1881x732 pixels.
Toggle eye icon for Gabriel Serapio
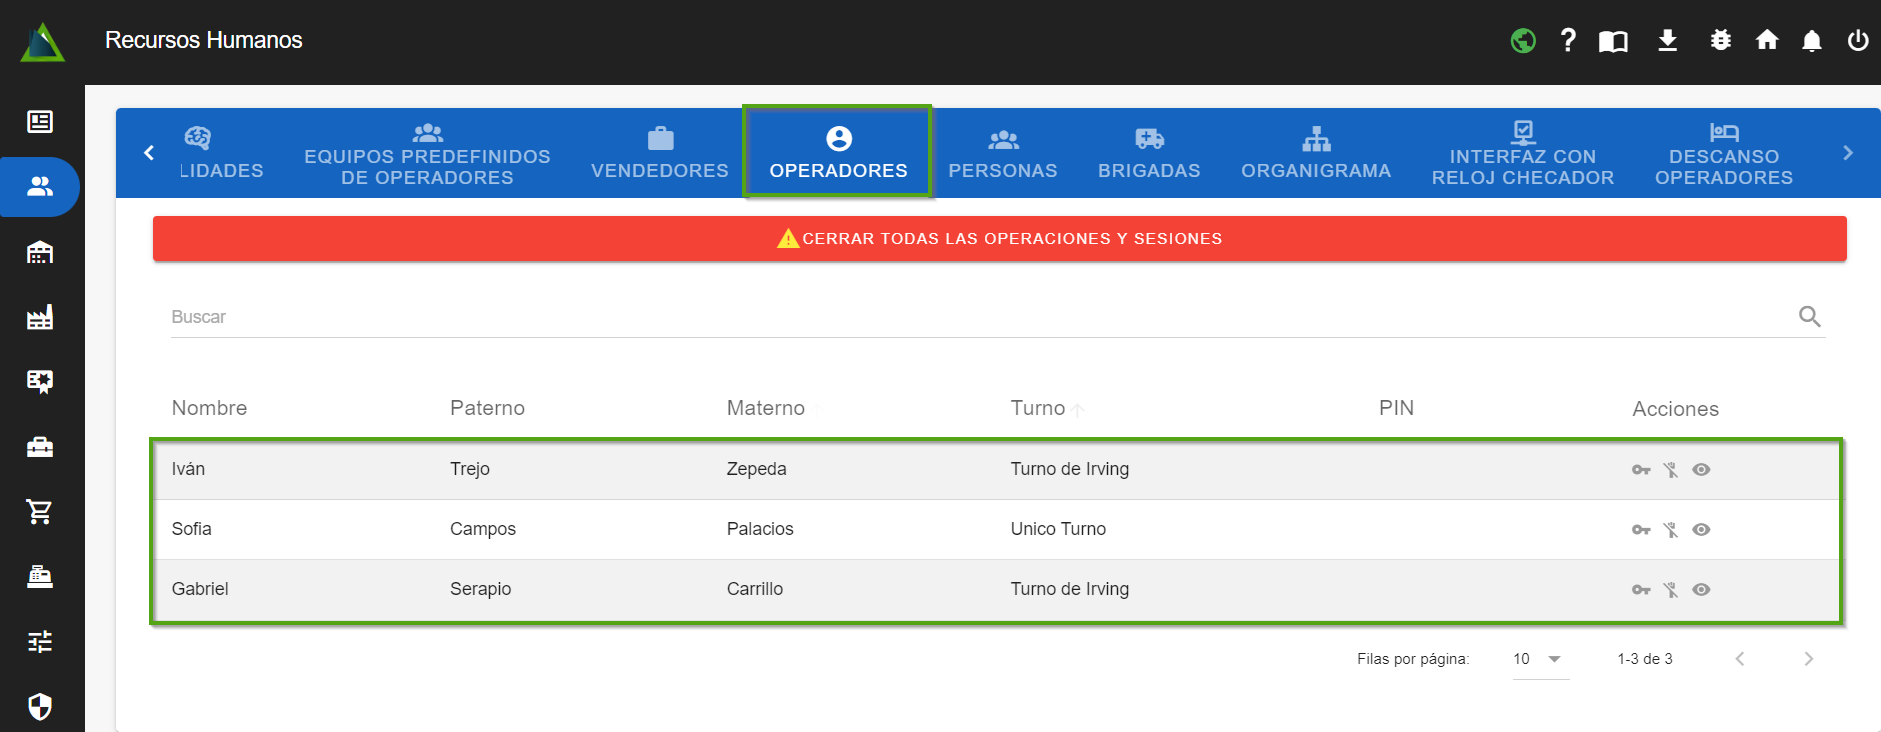(x=1701, y=590)
